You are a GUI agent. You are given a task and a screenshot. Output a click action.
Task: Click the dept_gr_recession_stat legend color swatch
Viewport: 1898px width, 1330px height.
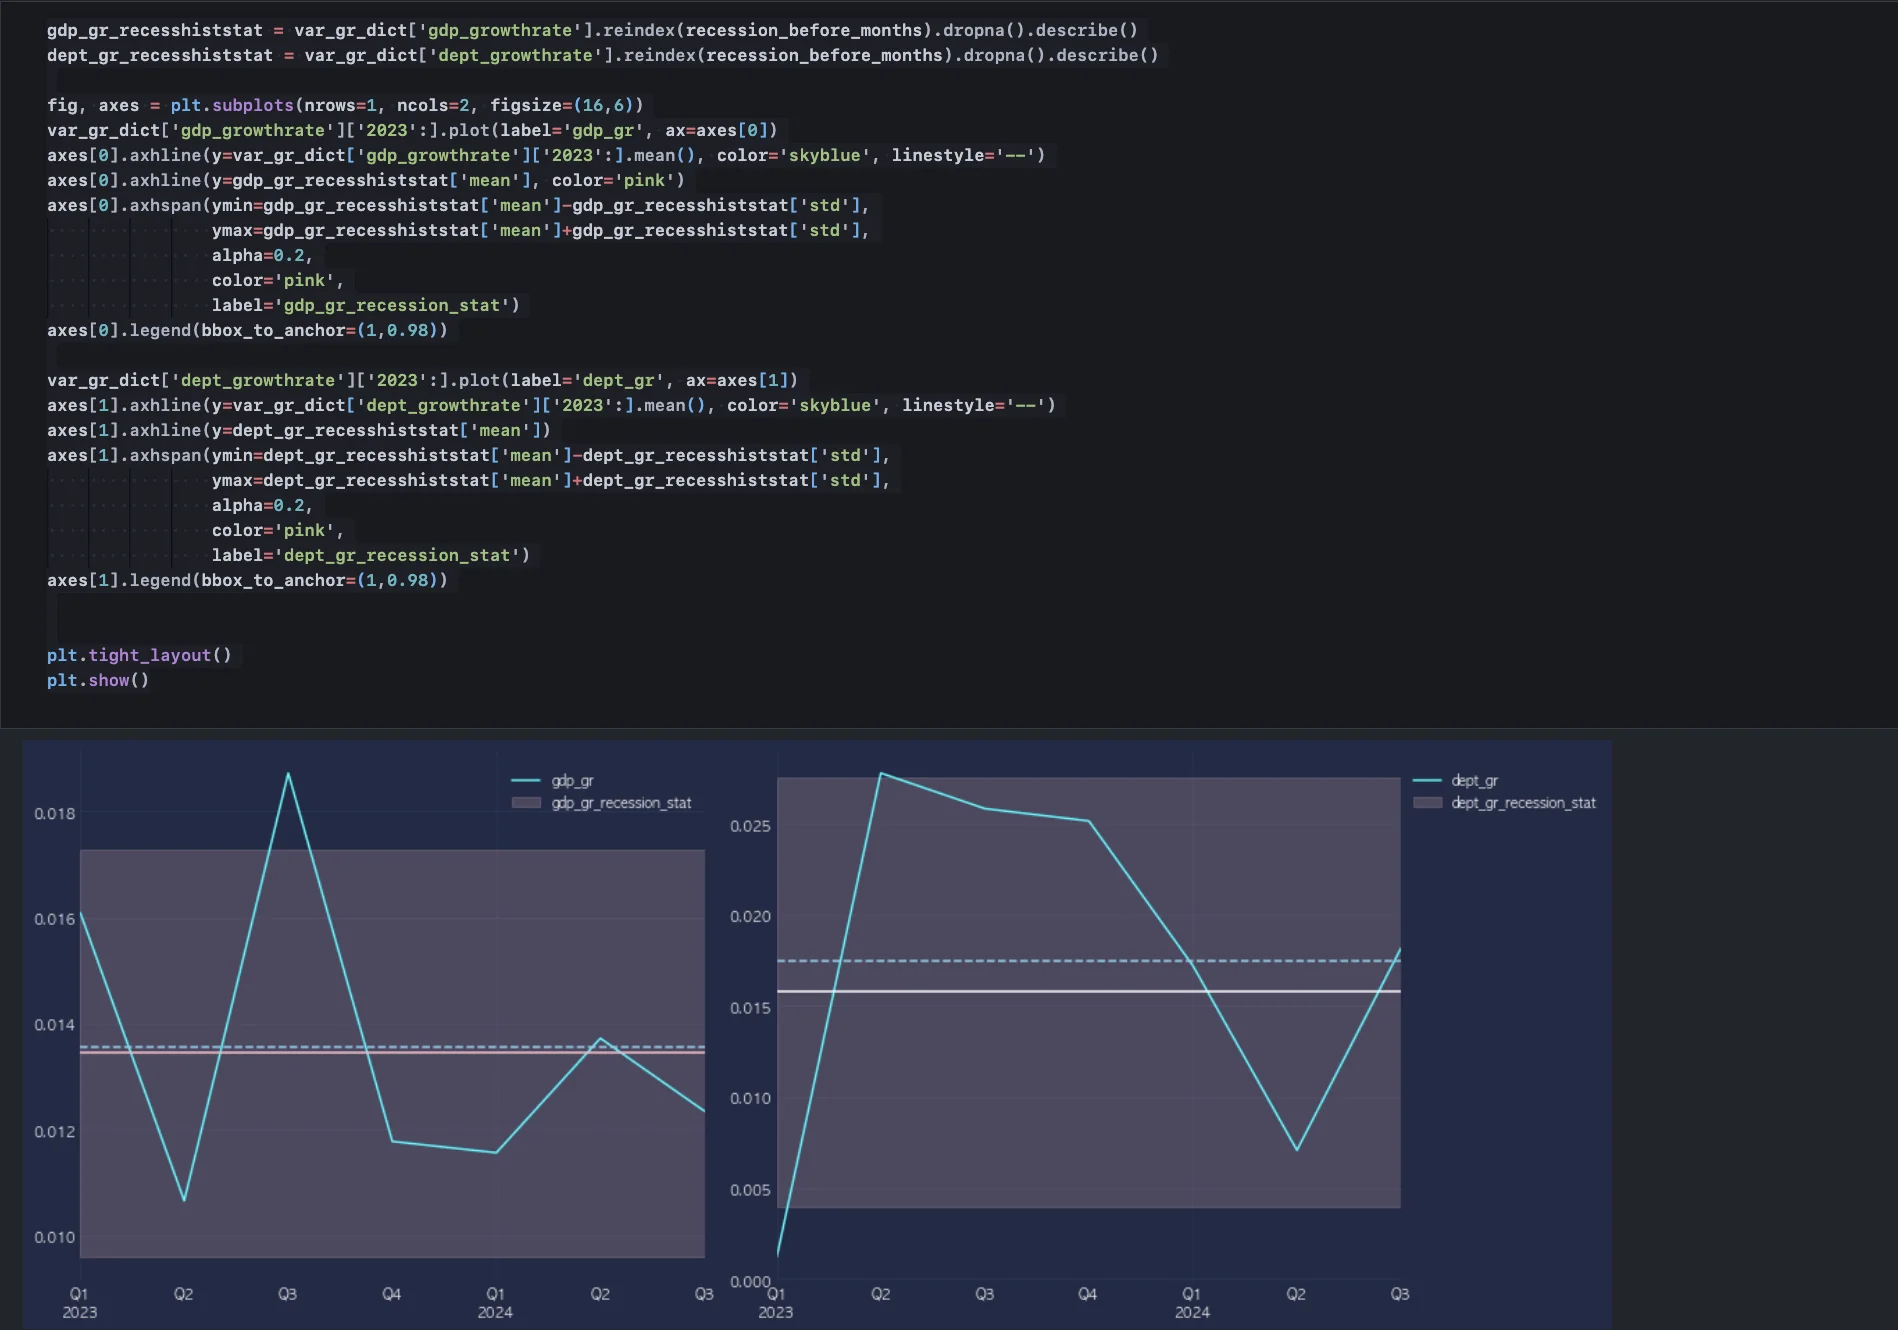(x=1427, y=803)
